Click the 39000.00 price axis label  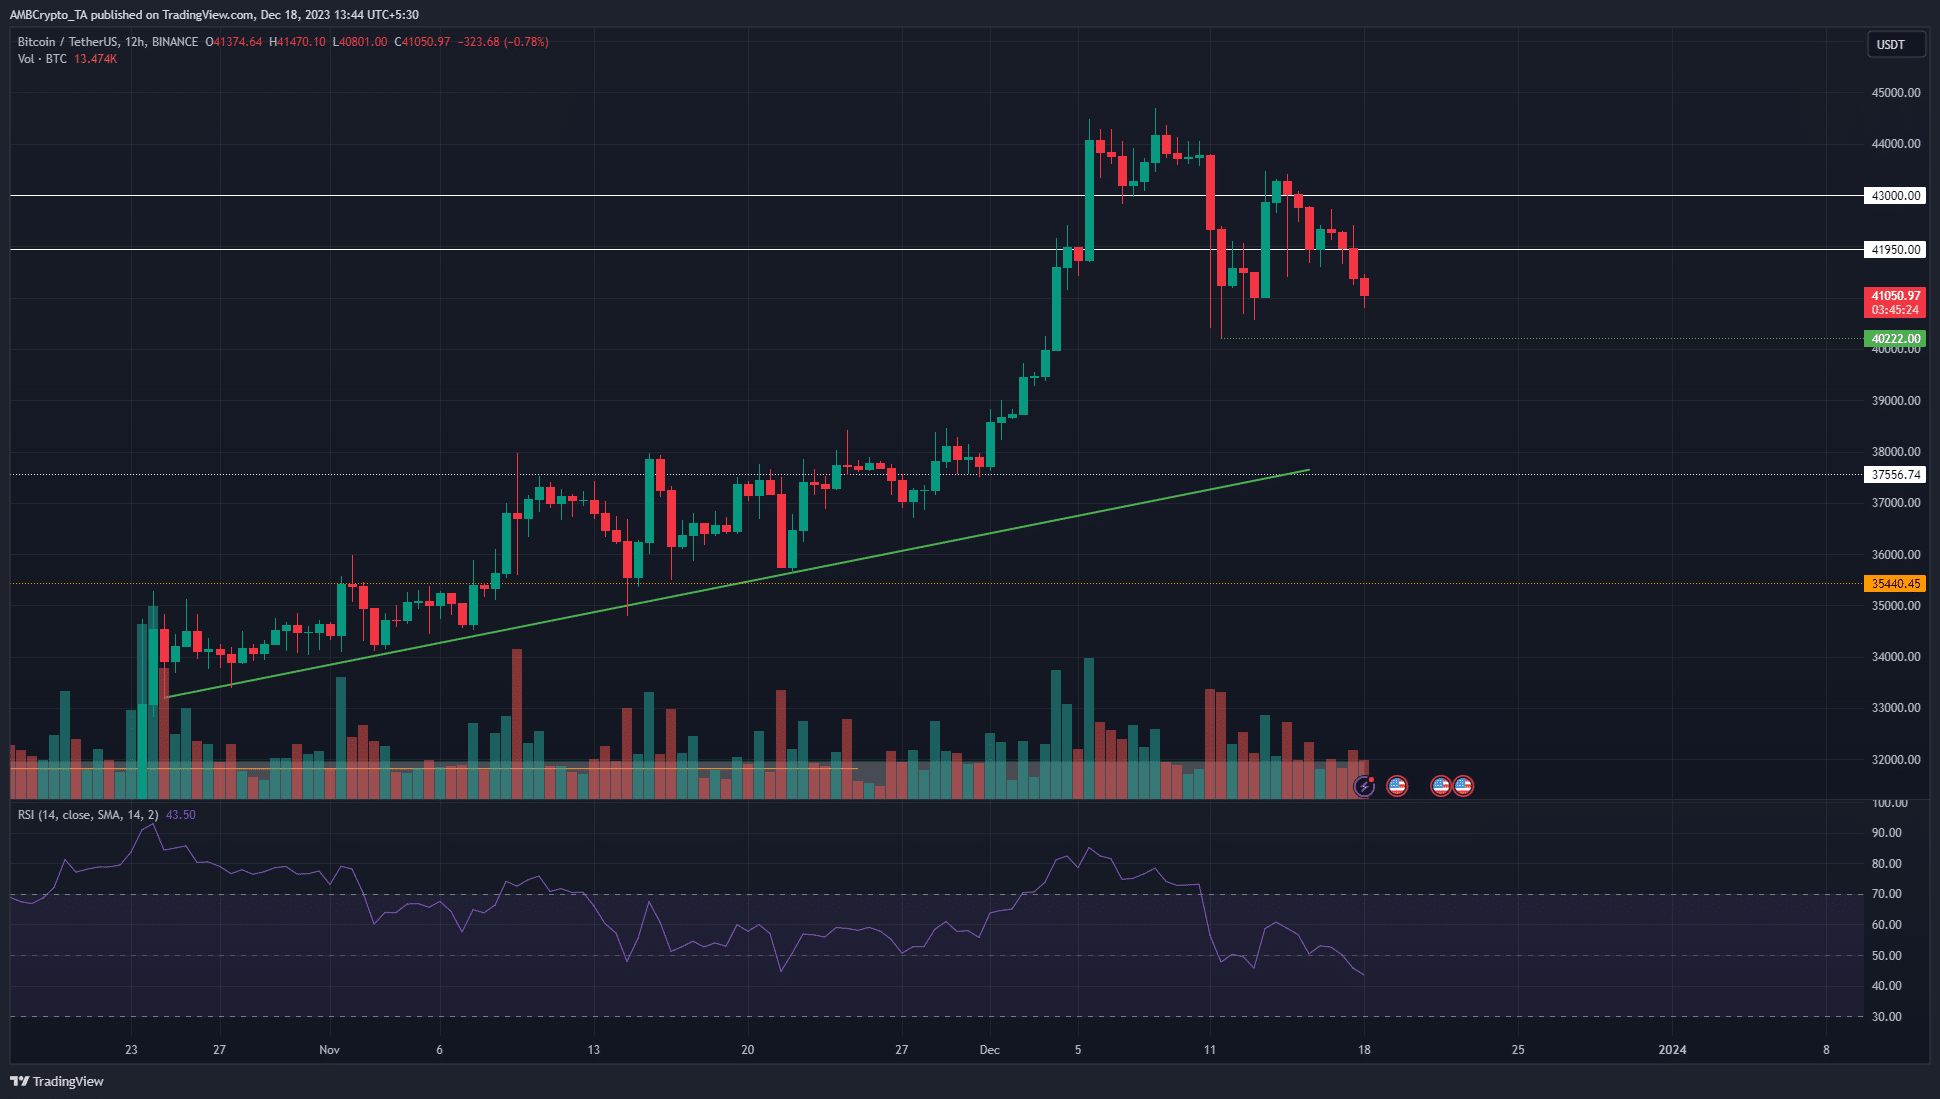1896,401
